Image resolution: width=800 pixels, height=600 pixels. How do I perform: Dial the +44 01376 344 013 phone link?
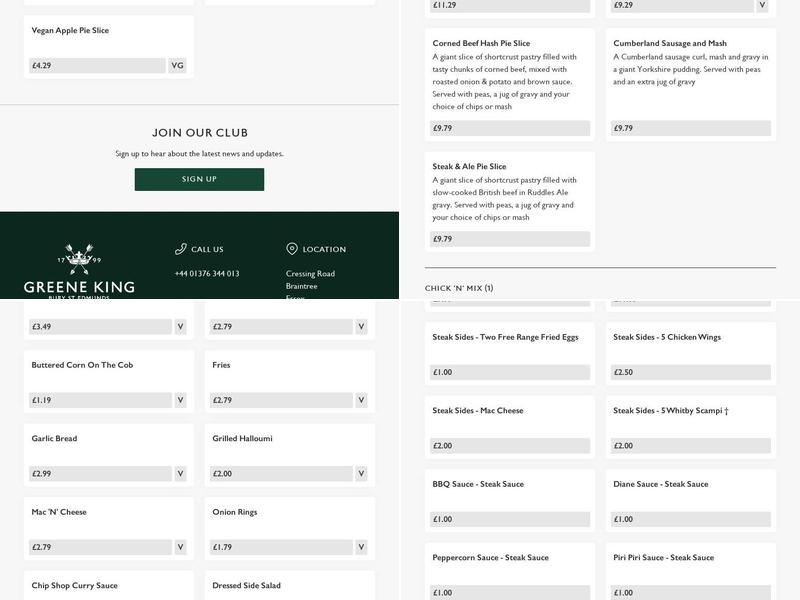click(206, 274)
